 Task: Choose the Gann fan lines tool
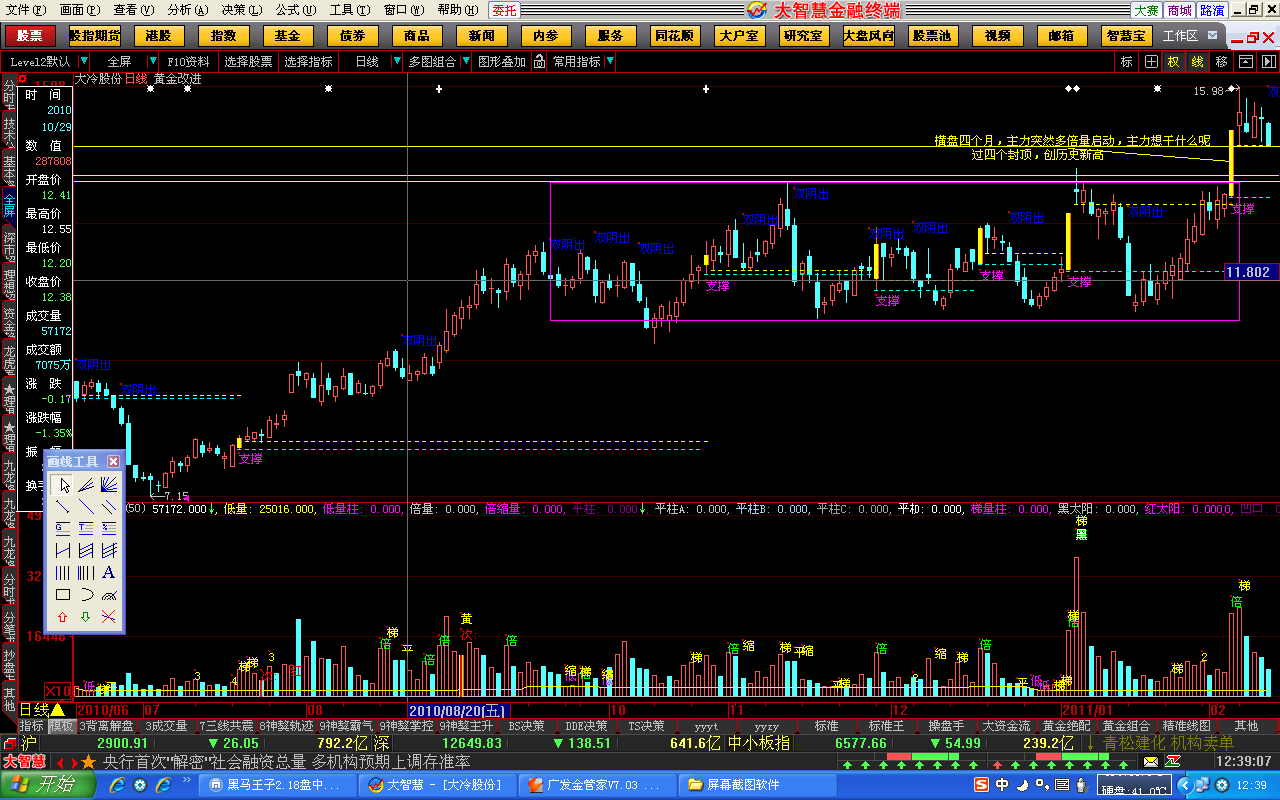point(109,485)
